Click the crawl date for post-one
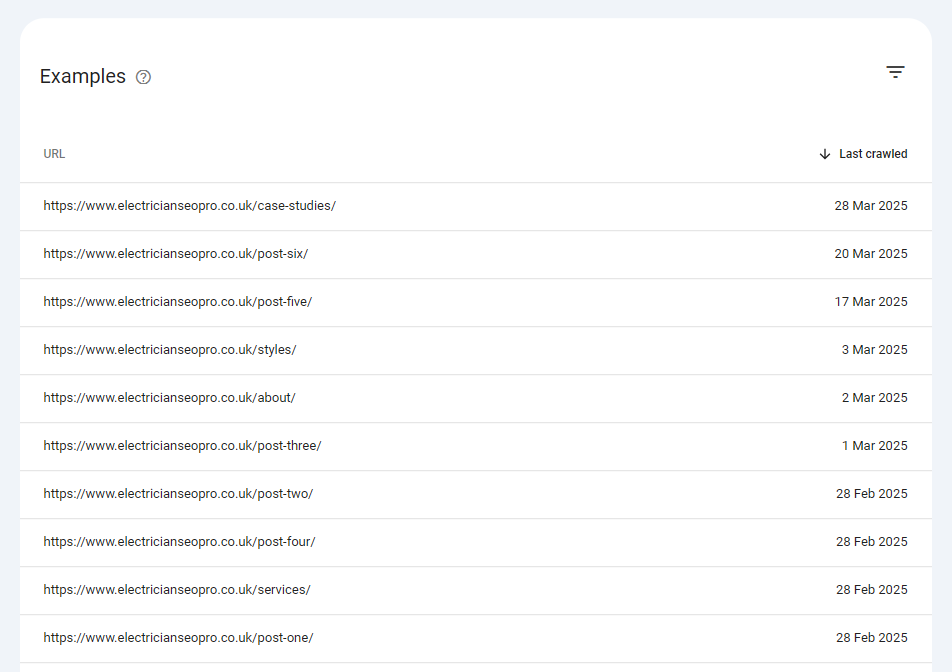952x672 pixels. (x=871, y=637)
